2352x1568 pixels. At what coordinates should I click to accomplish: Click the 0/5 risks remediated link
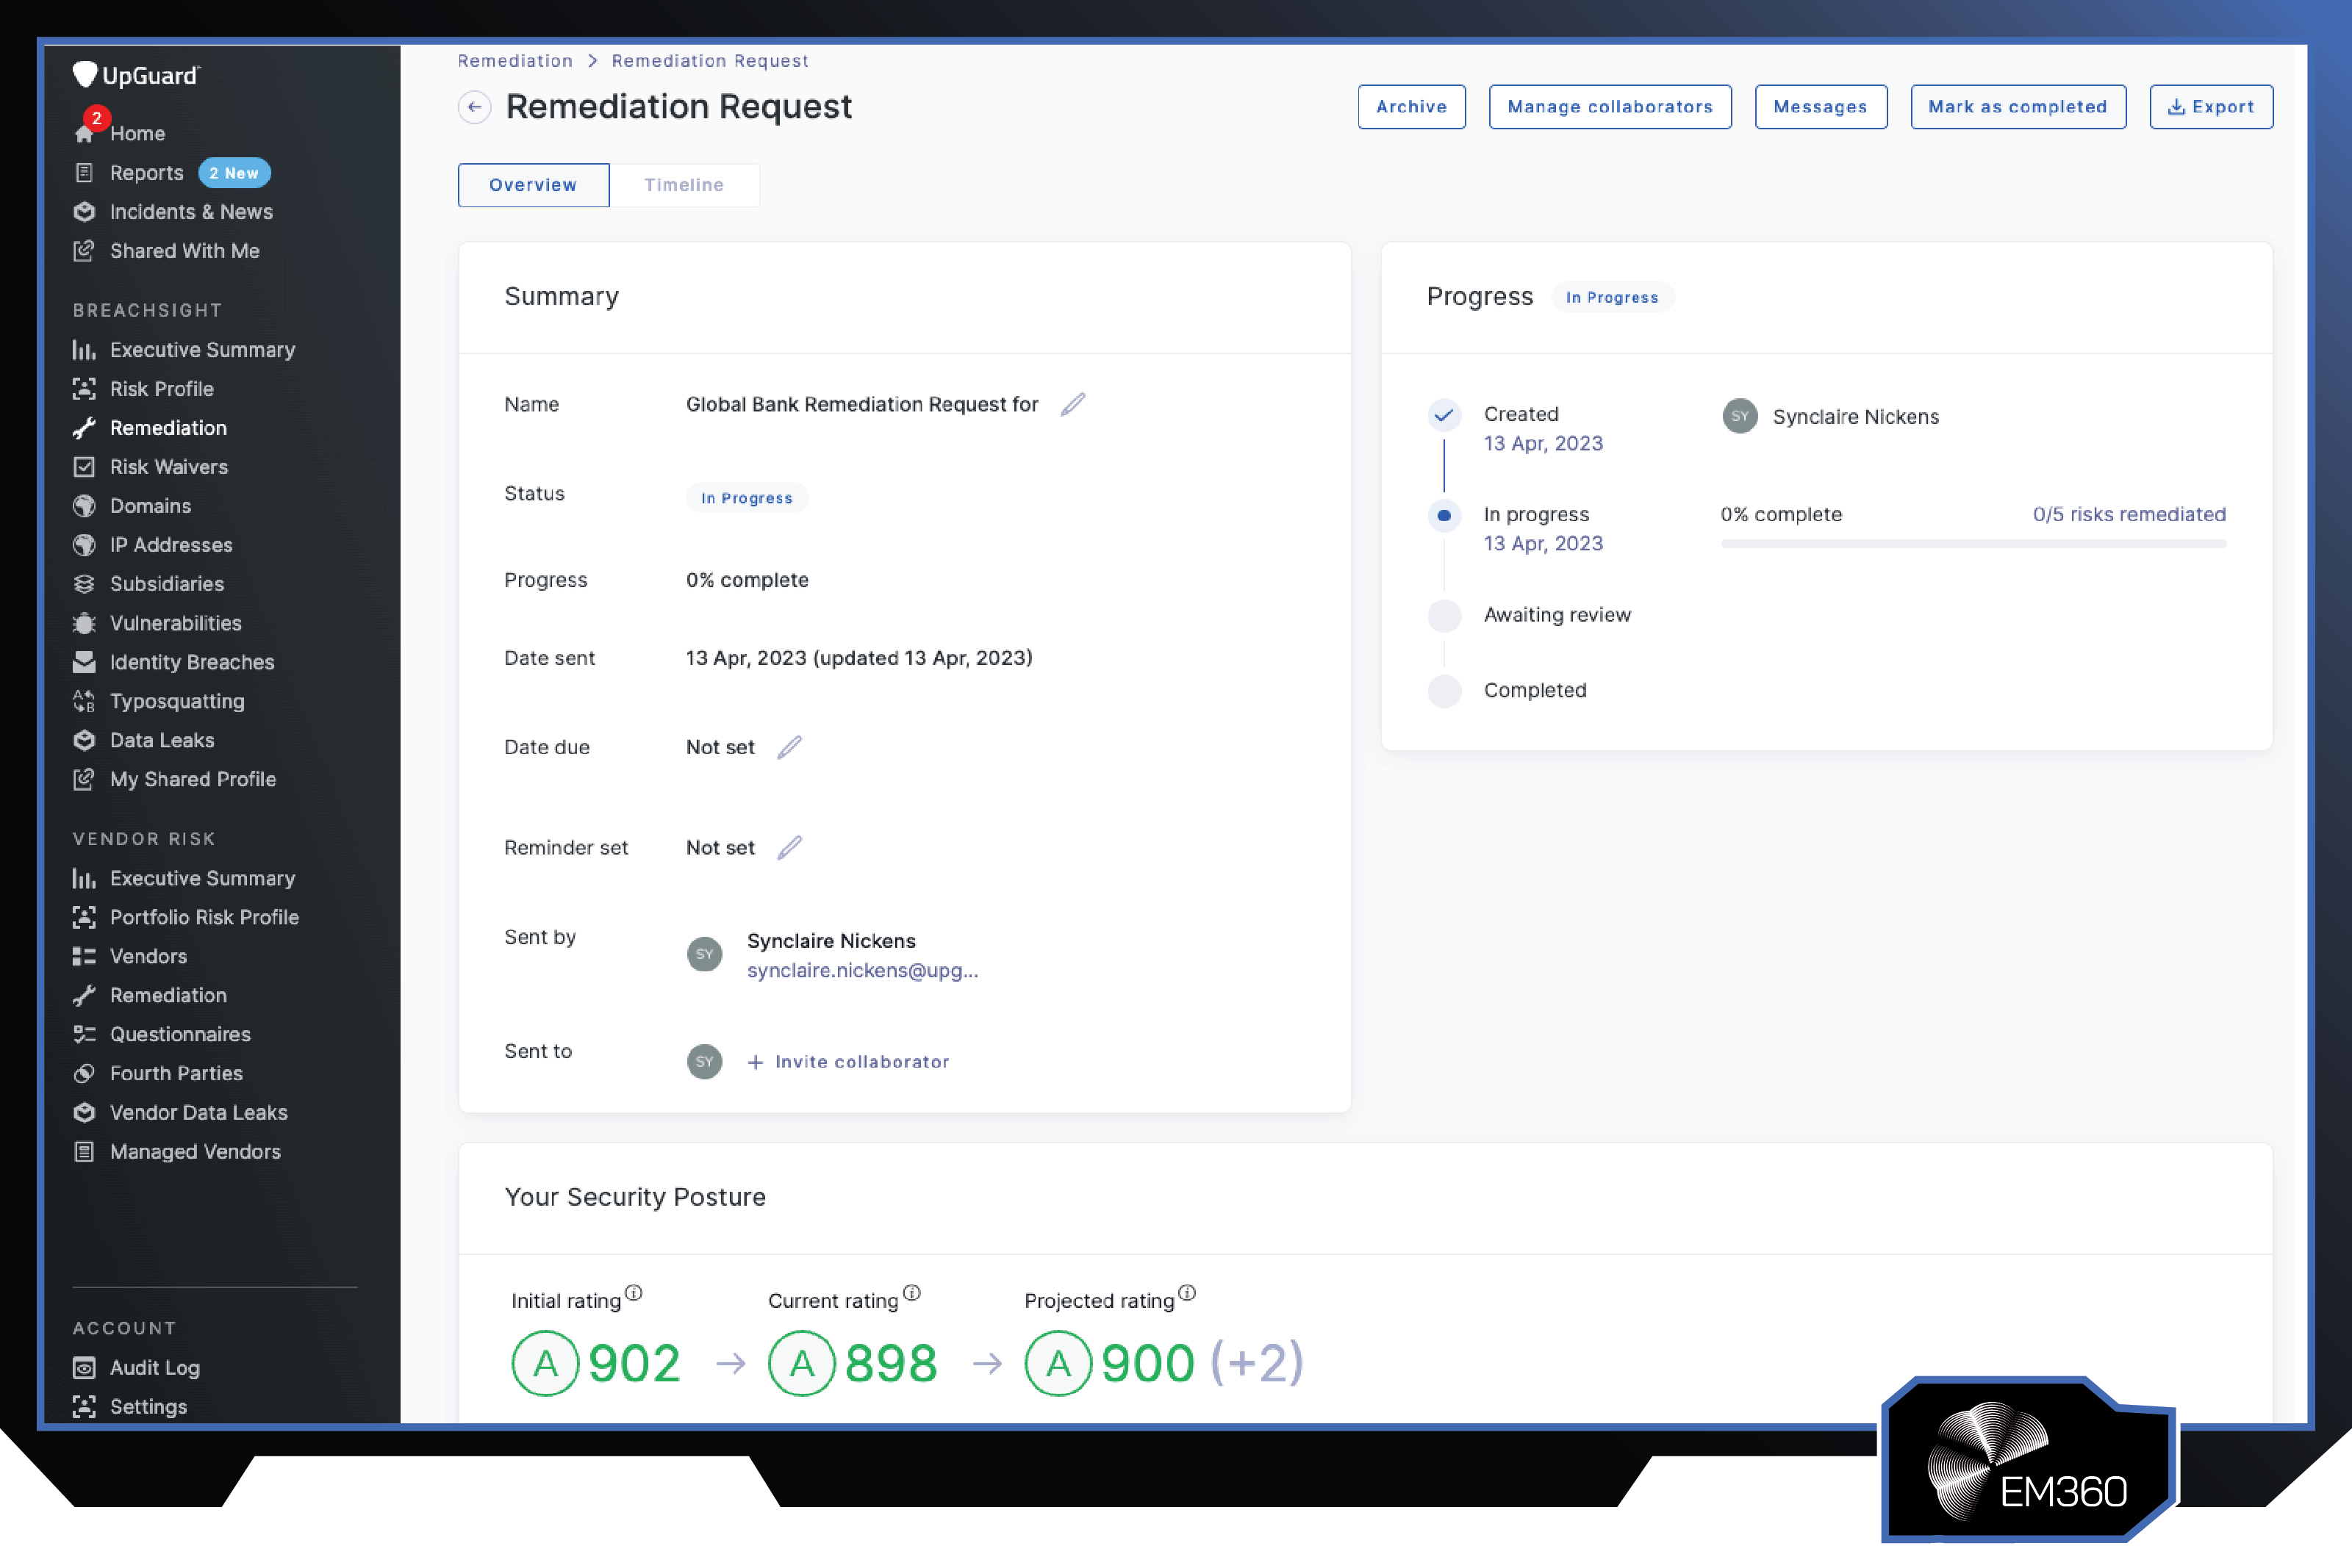[x=2129, y=514]
